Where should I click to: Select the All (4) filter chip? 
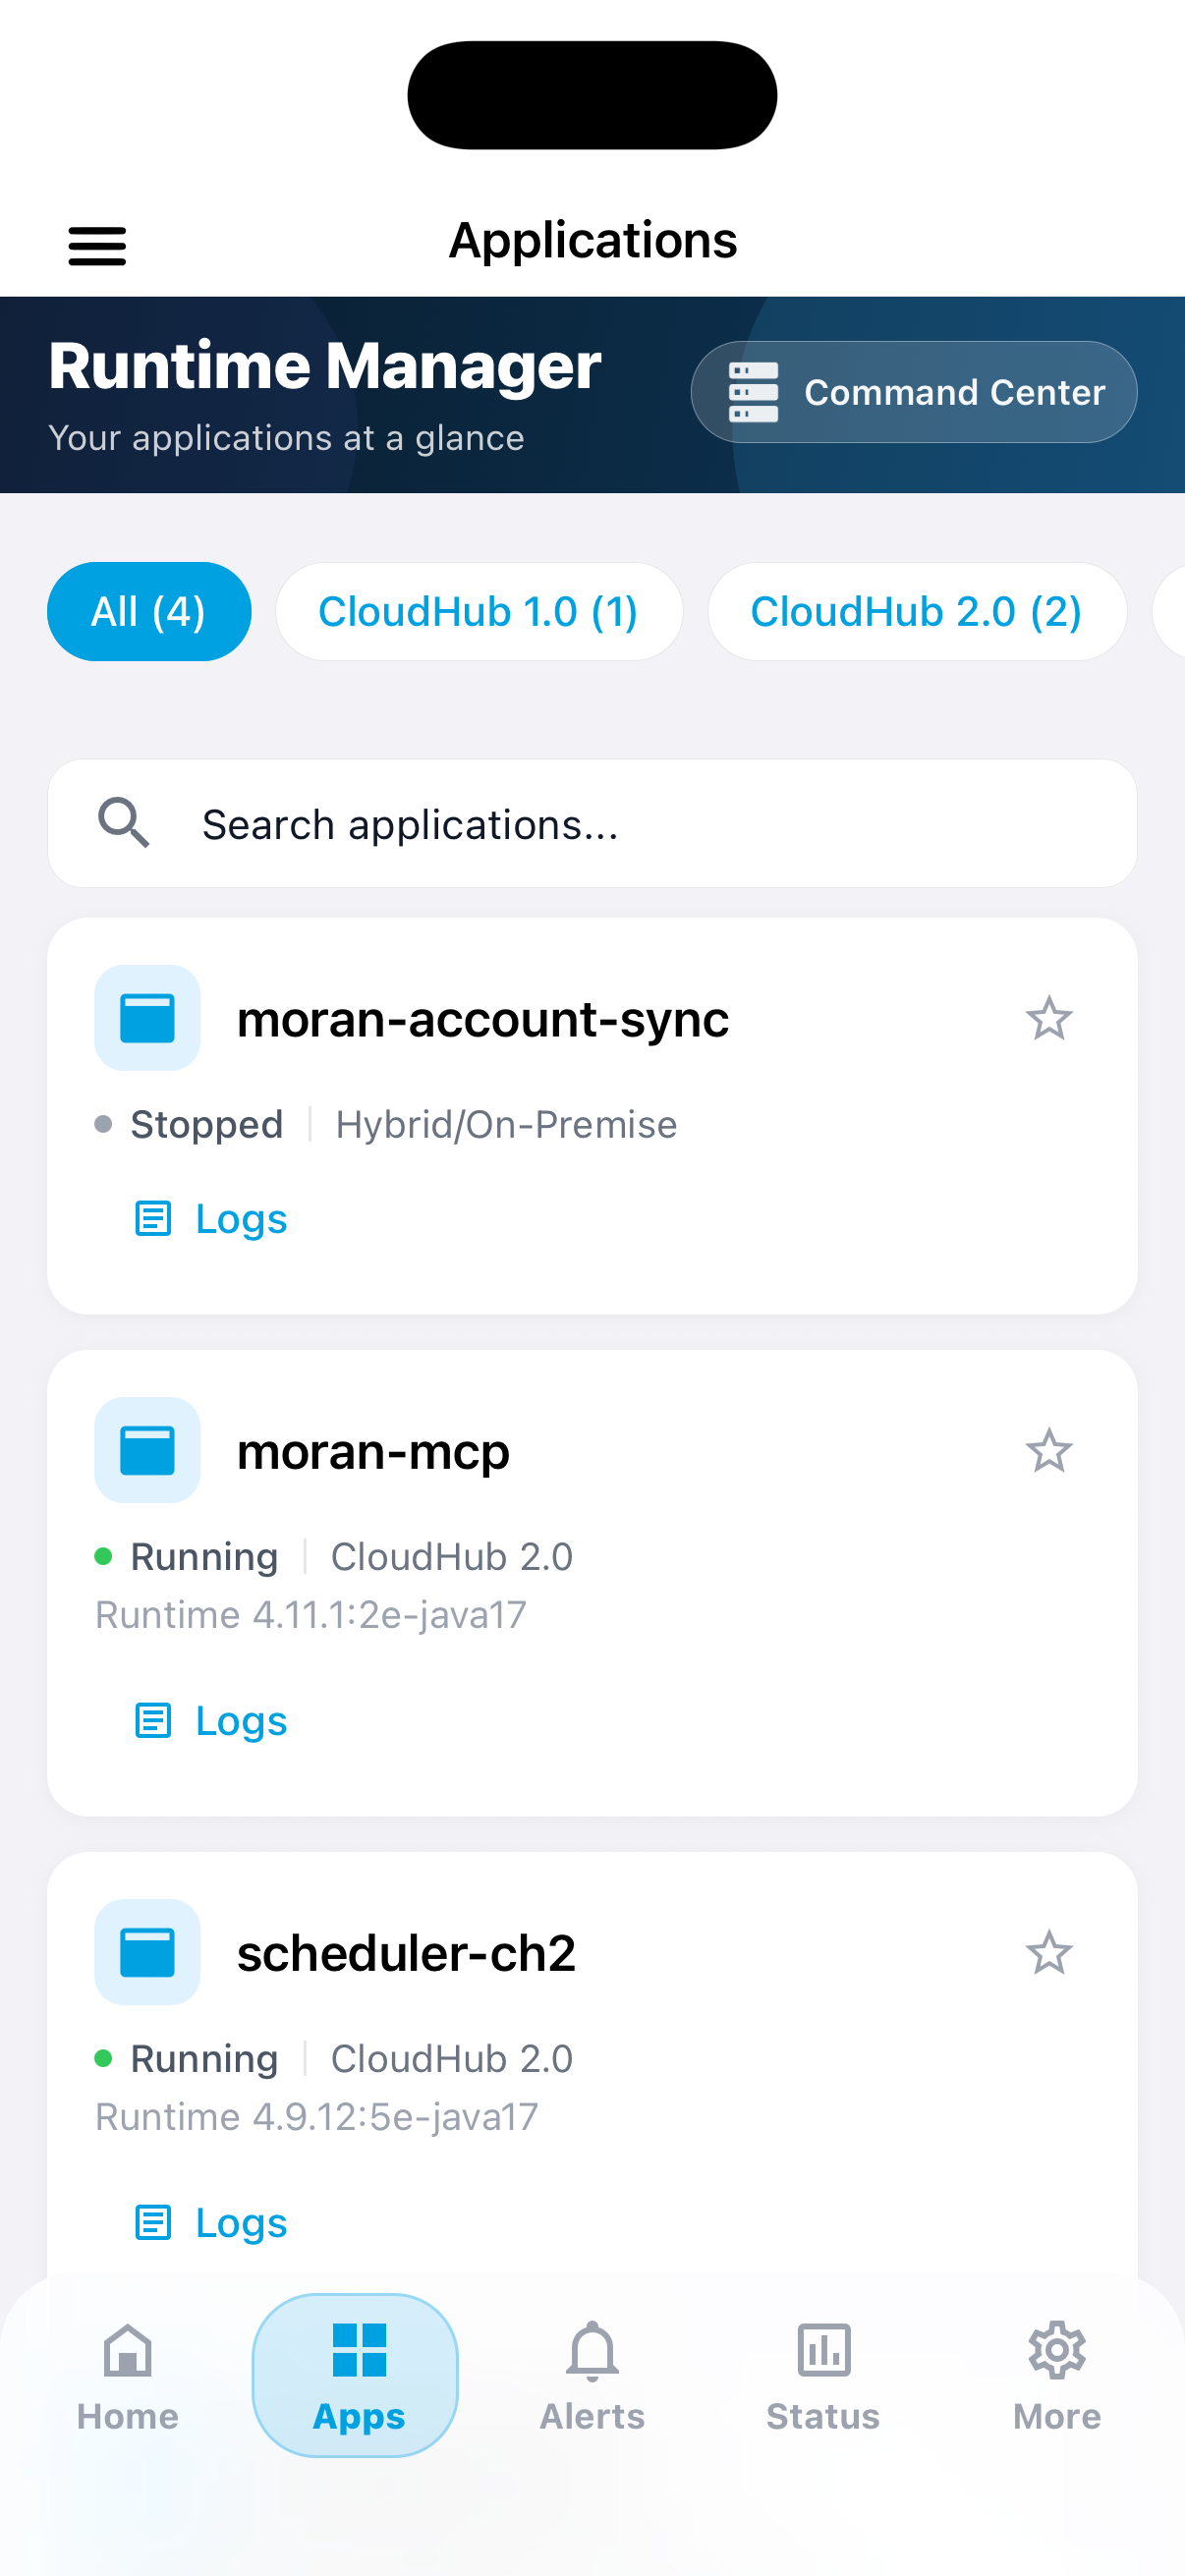(149, 611)
